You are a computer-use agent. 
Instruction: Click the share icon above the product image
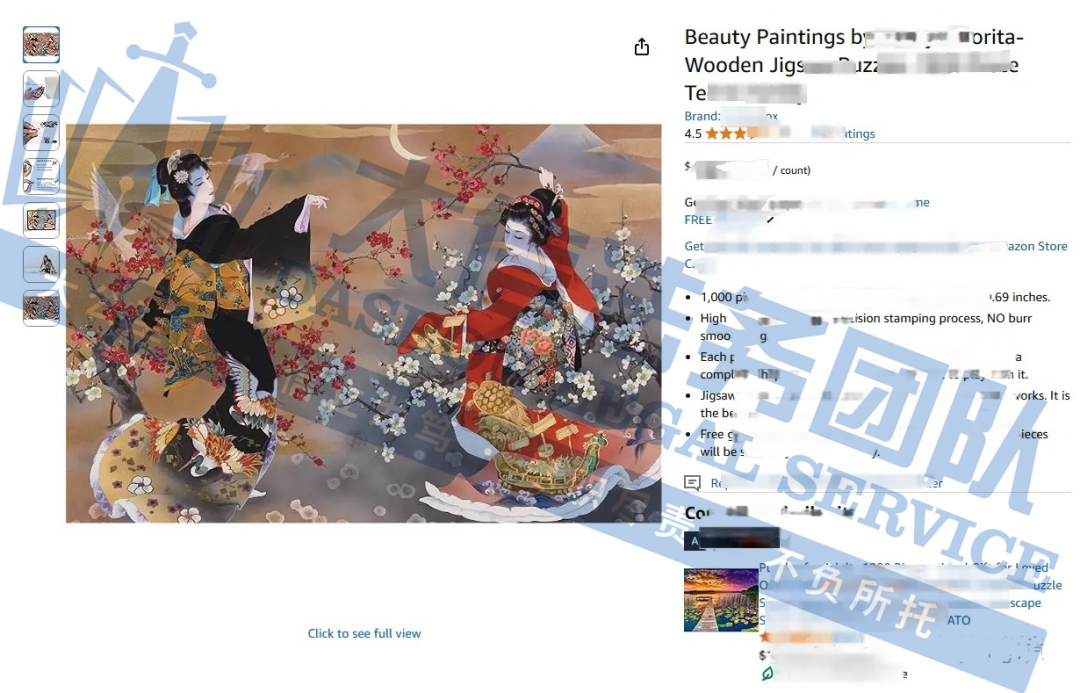pos(641,47)
